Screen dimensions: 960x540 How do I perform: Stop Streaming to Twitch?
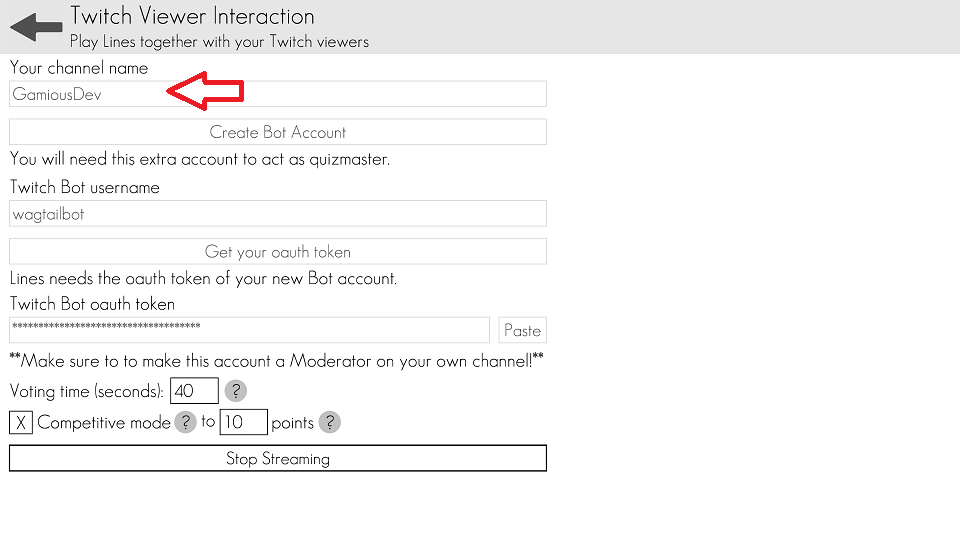[x=278, y=458]
